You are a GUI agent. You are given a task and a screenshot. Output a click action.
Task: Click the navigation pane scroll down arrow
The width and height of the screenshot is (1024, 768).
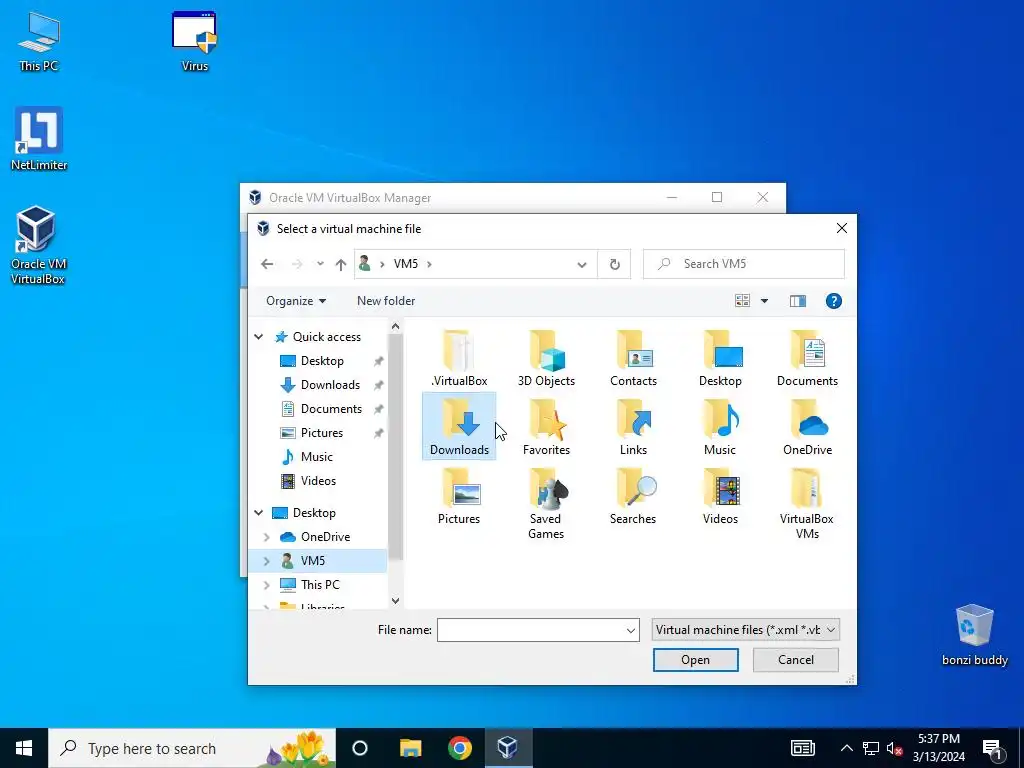coord(395,601)
